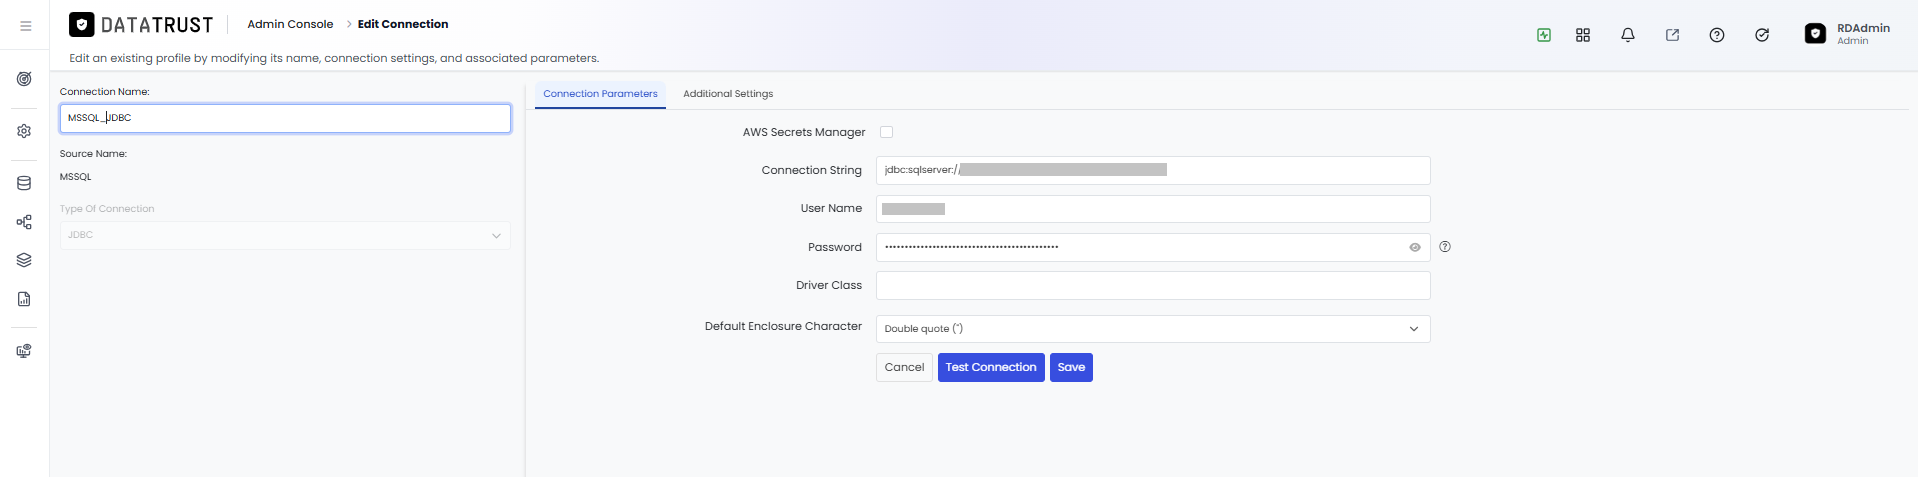This screenshot has height=477, width=1918.
Task: Click the Cancel button
Action: click(x=904, y=368)
